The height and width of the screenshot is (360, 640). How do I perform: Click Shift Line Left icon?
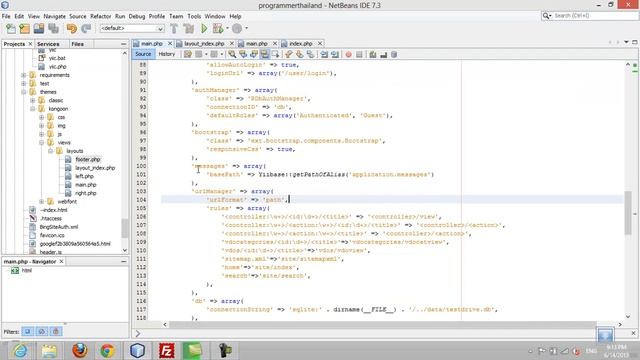pos(324,54)
